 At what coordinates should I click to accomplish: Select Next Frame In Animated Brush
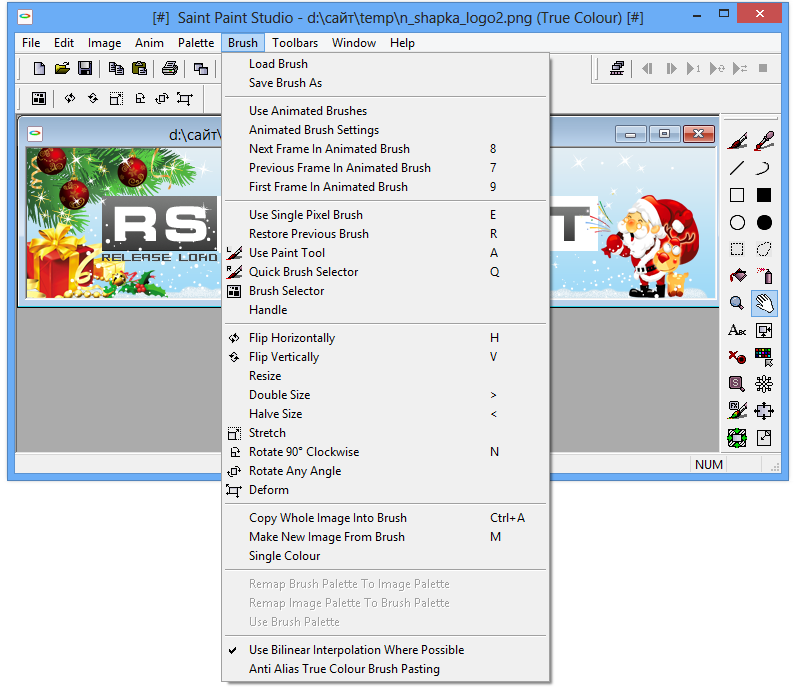(385, 149)
